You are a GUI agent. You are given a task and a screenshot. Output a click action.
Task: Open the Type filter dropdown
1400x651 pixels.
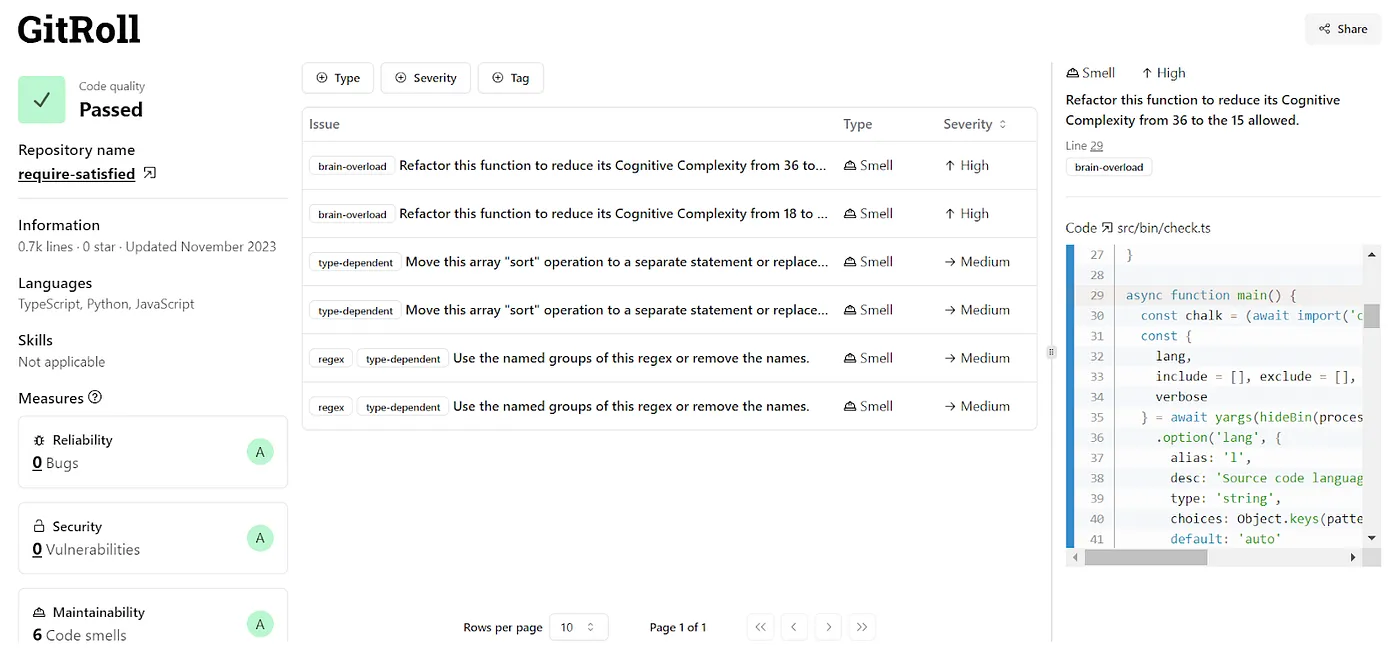(338, 78)
